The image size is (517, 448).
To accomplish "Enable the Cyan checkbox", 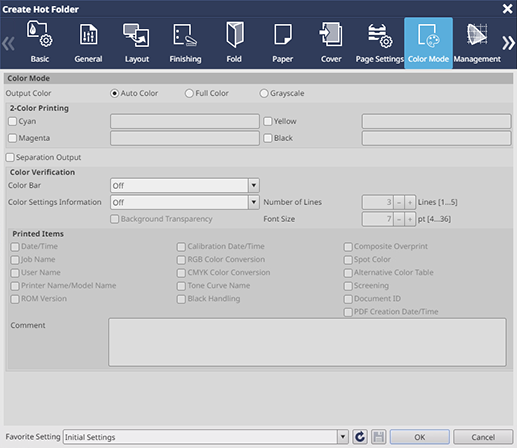I will [12, 121].
